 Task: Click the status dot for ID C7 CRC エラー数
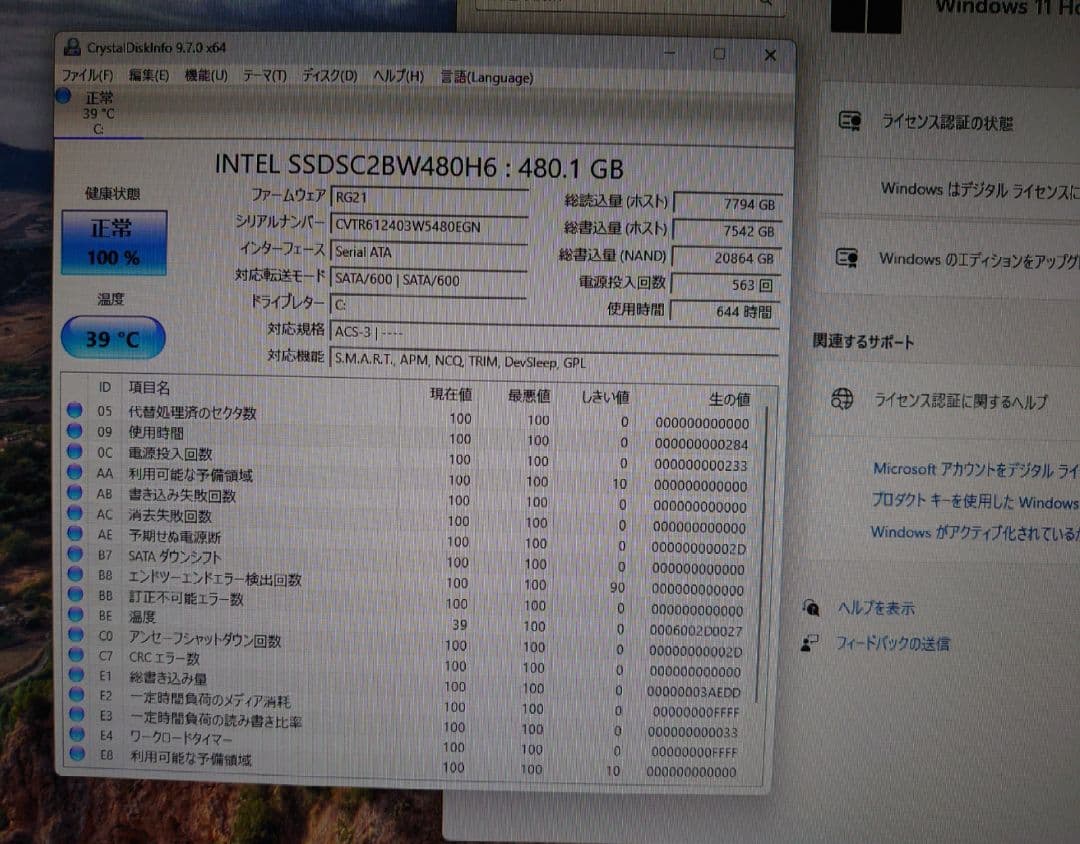tap(76, 655)
